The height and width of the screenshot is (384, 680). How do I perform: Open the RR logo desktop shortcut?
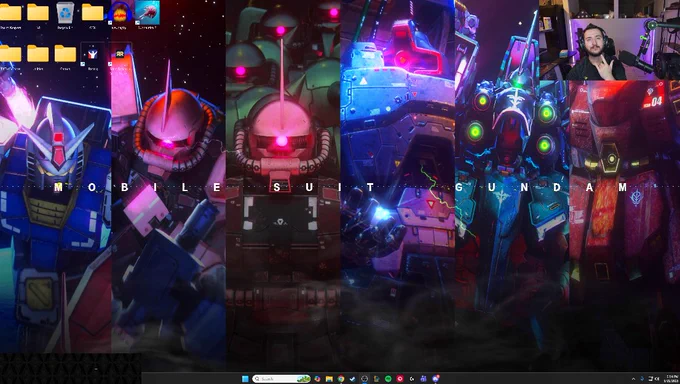pos(120,54)
